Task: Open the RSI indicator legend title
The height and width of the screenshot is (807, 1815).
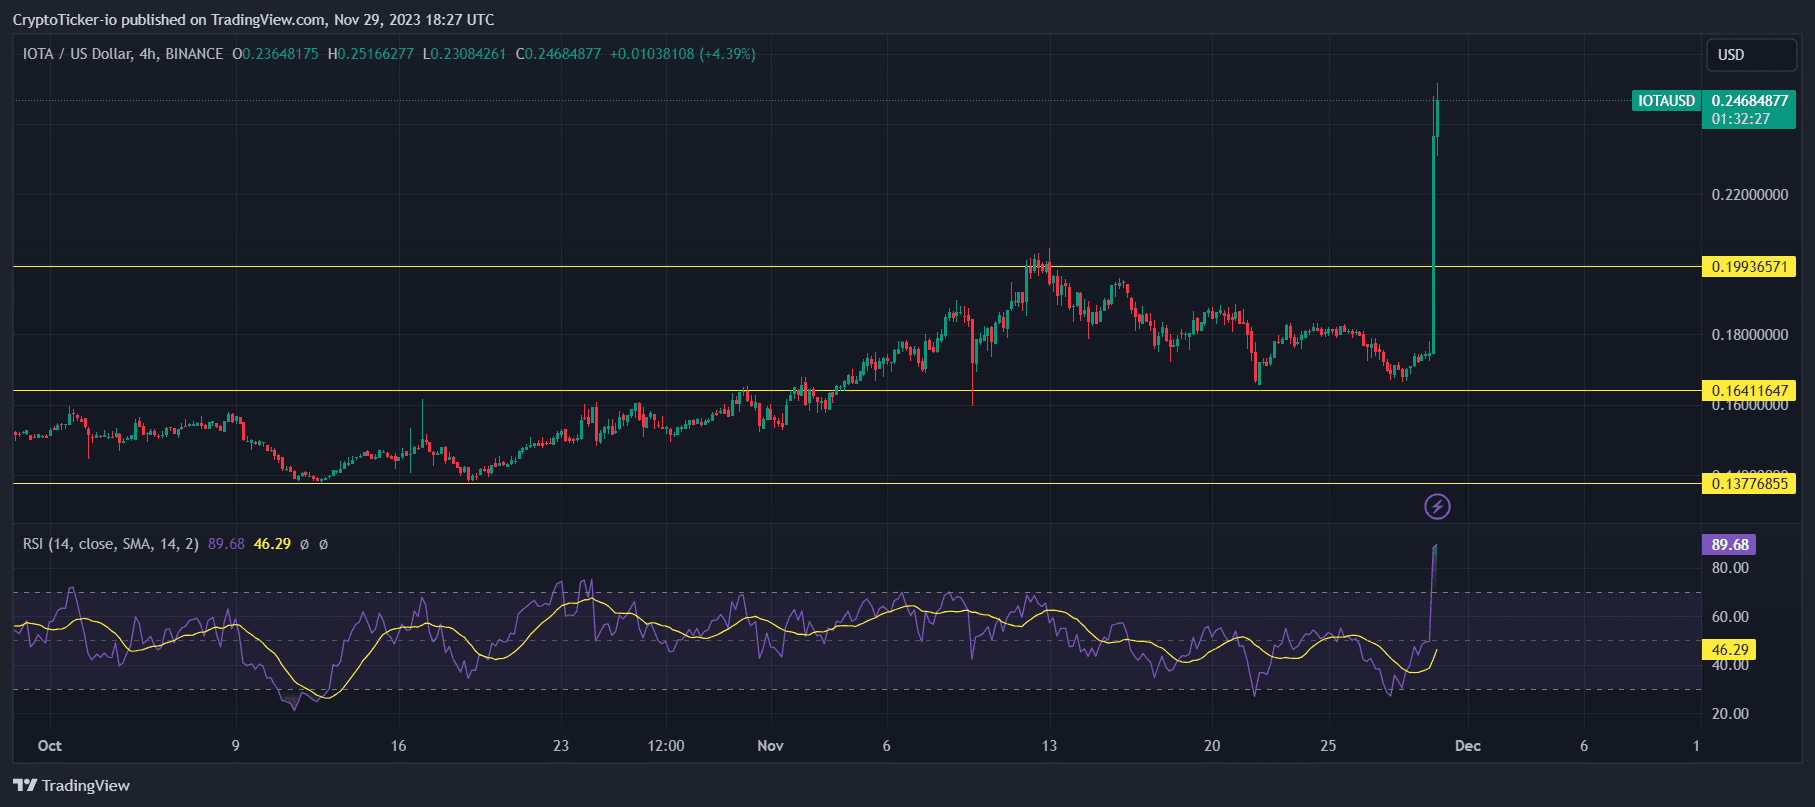Action: (x=110, y=544)
